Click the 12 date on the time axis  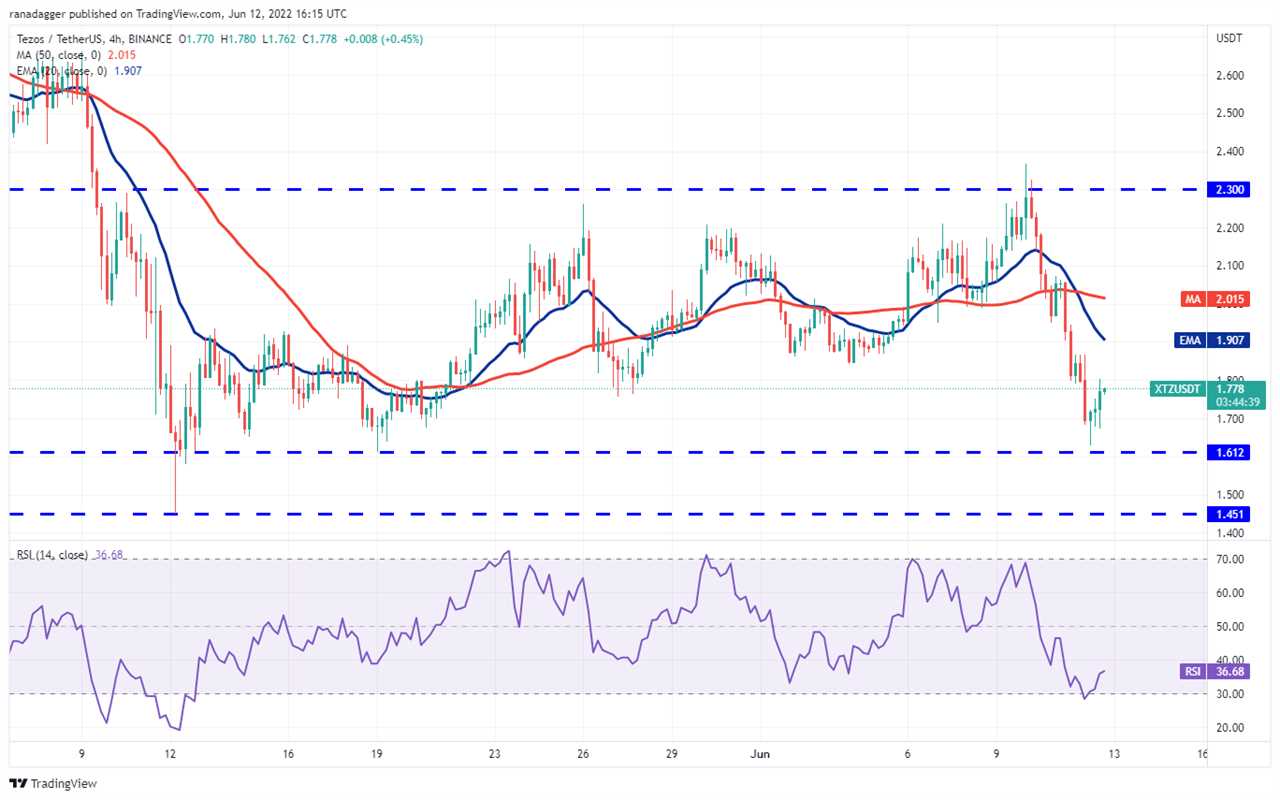click(170, 755)
